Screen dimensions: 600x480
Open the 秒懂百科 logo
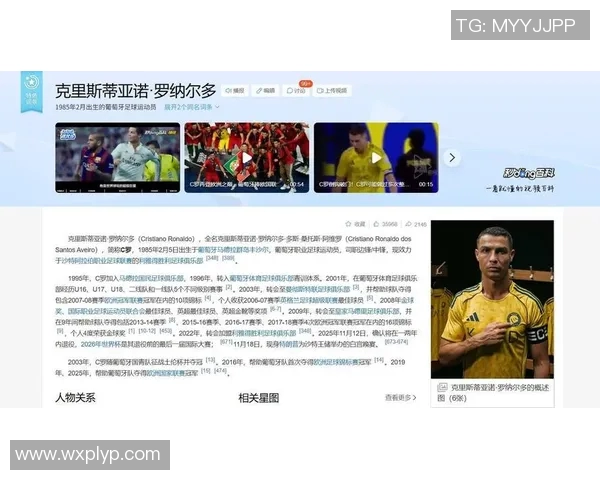pyautogui.click(x=529, y=174)
